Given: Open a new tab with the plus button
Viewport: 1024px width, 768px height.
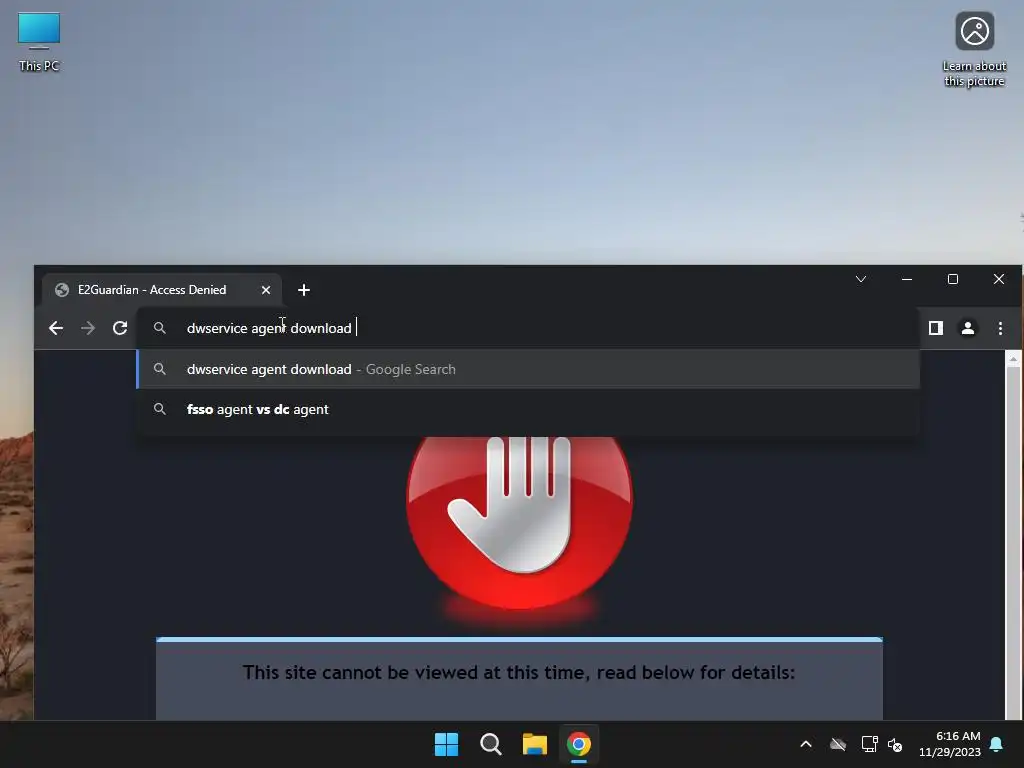Looking at the screenshot, I should tap(304, 290).
